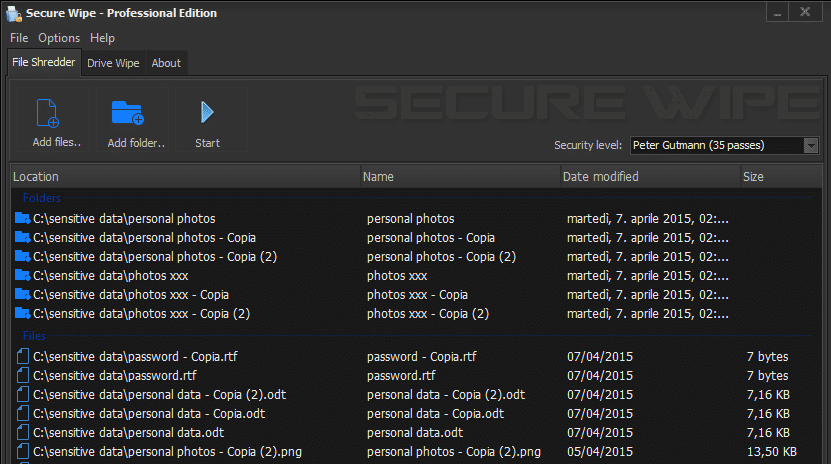Select folder icon for photos xxx - Copia (2)
This screenshot has height=464, width=831.
point(22,314)
